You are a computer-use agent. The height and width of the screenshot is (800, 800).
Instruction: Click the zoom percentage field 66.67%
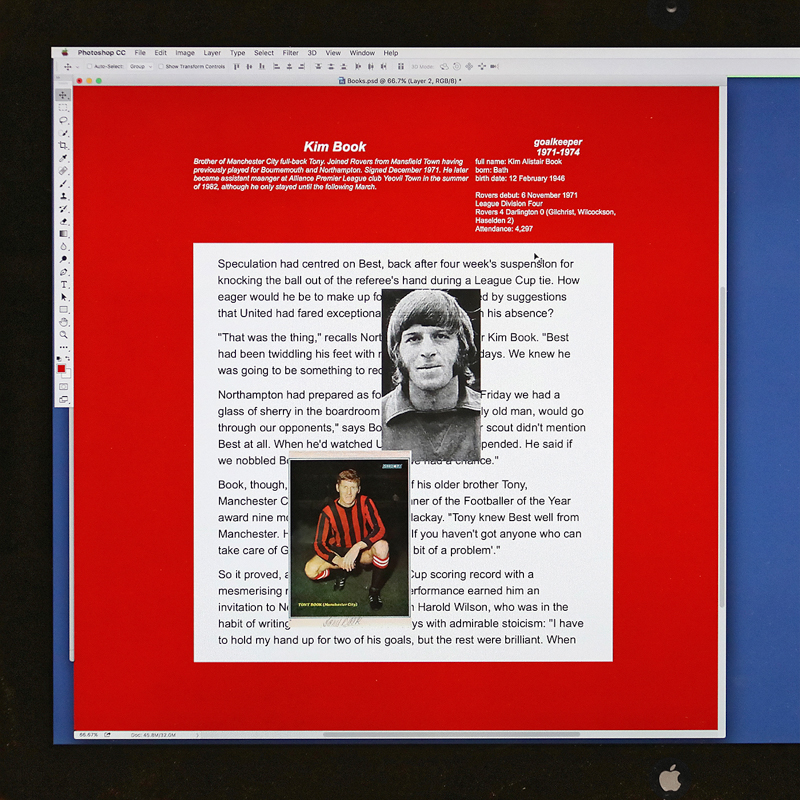88,735
